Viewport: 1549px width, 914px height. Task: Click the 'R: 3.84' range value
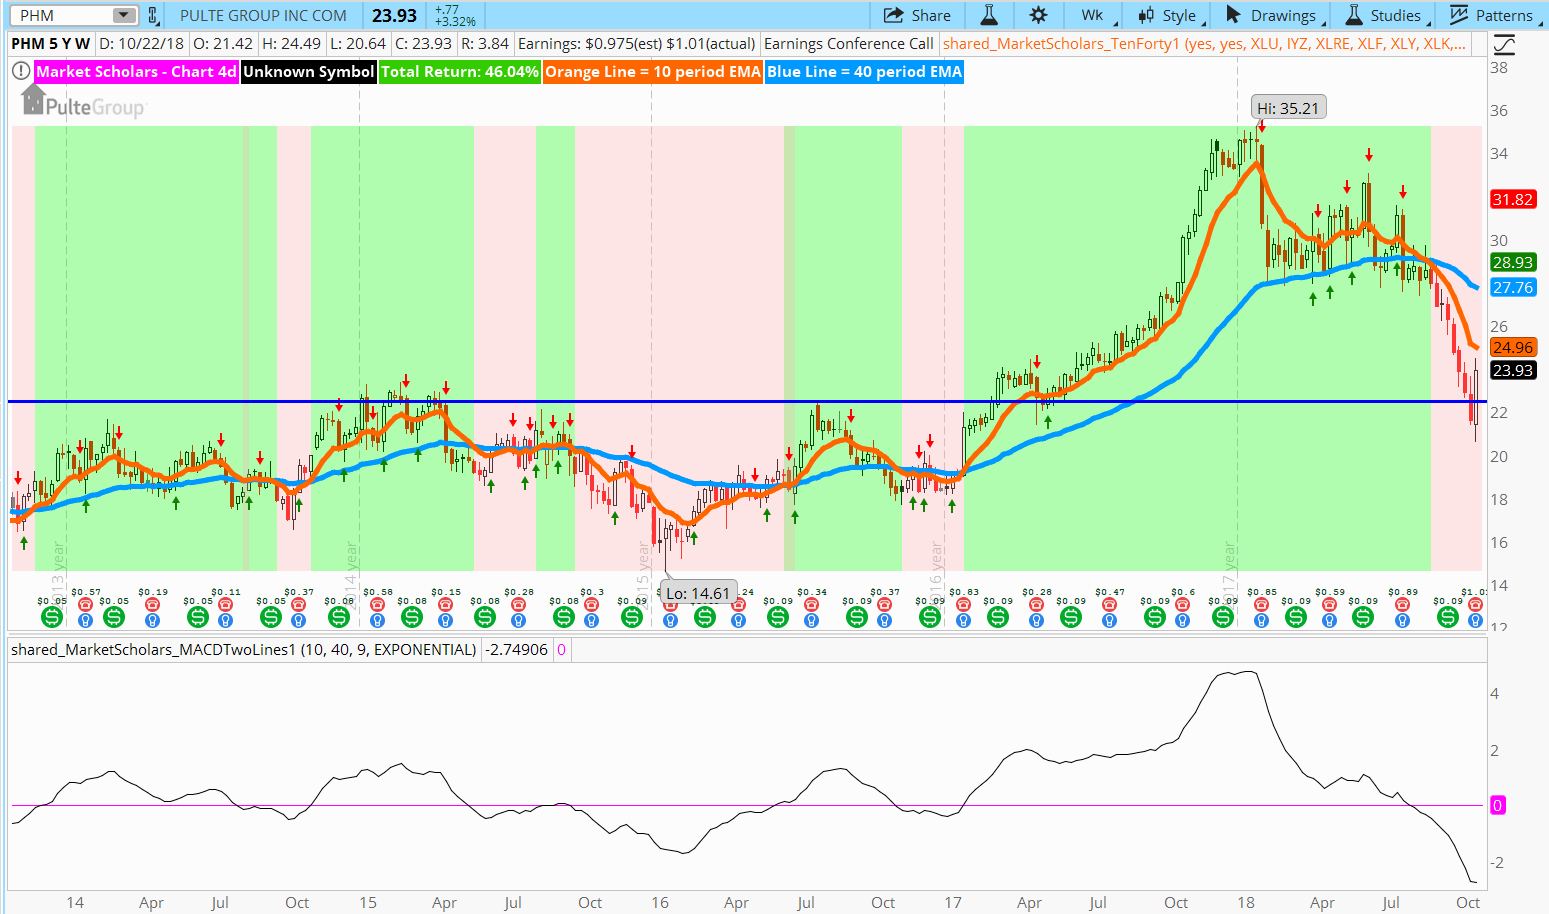coord(485,44)
